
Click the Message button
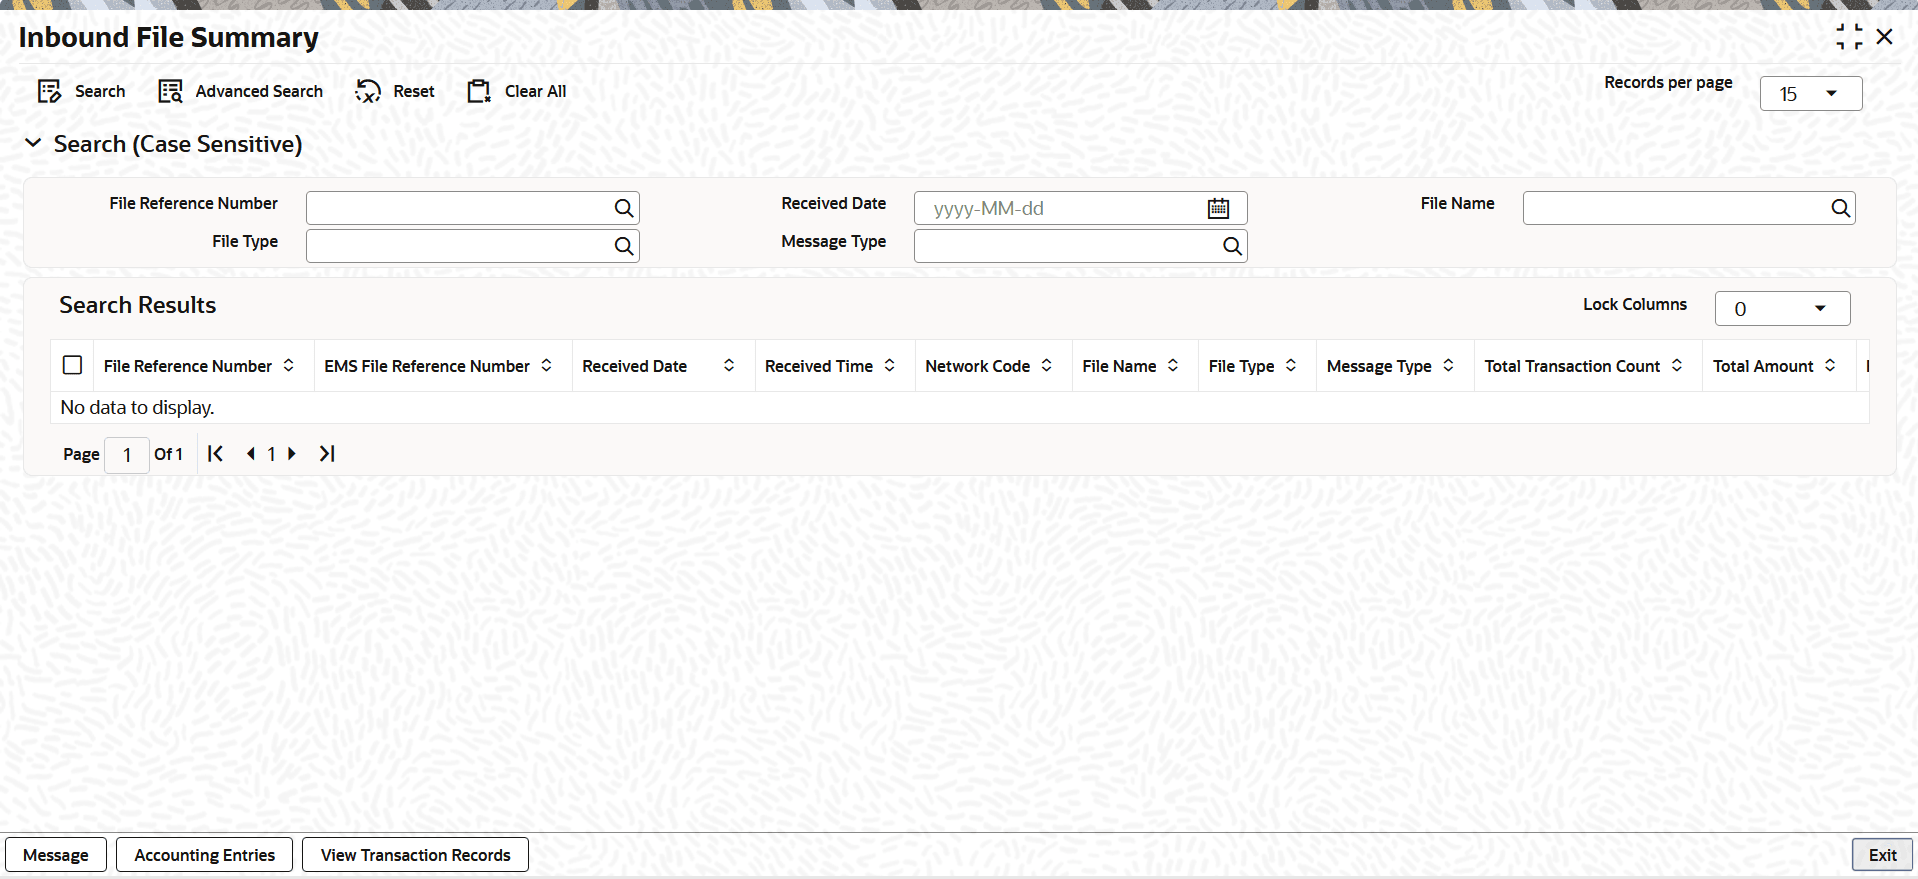pos(56,855)
